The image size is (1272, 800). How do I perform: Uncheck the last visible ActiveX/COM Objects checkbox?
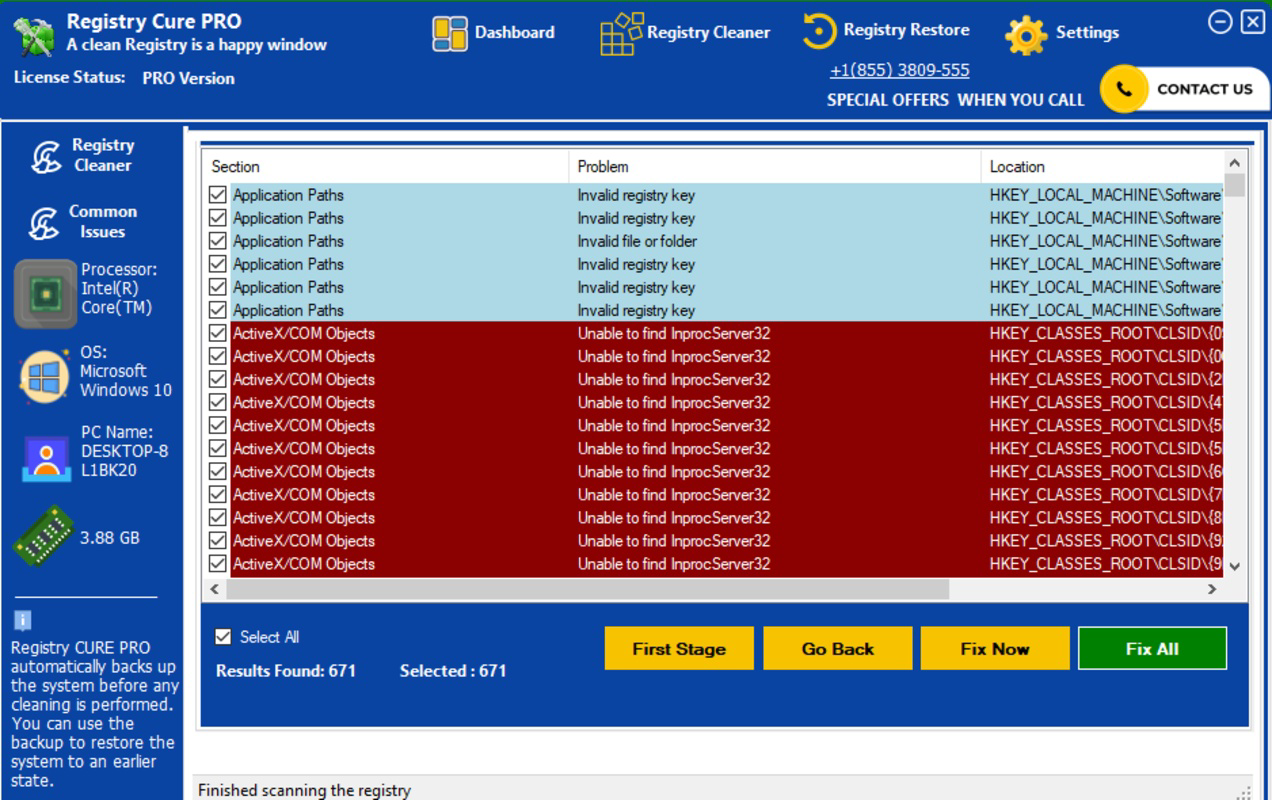218,563
